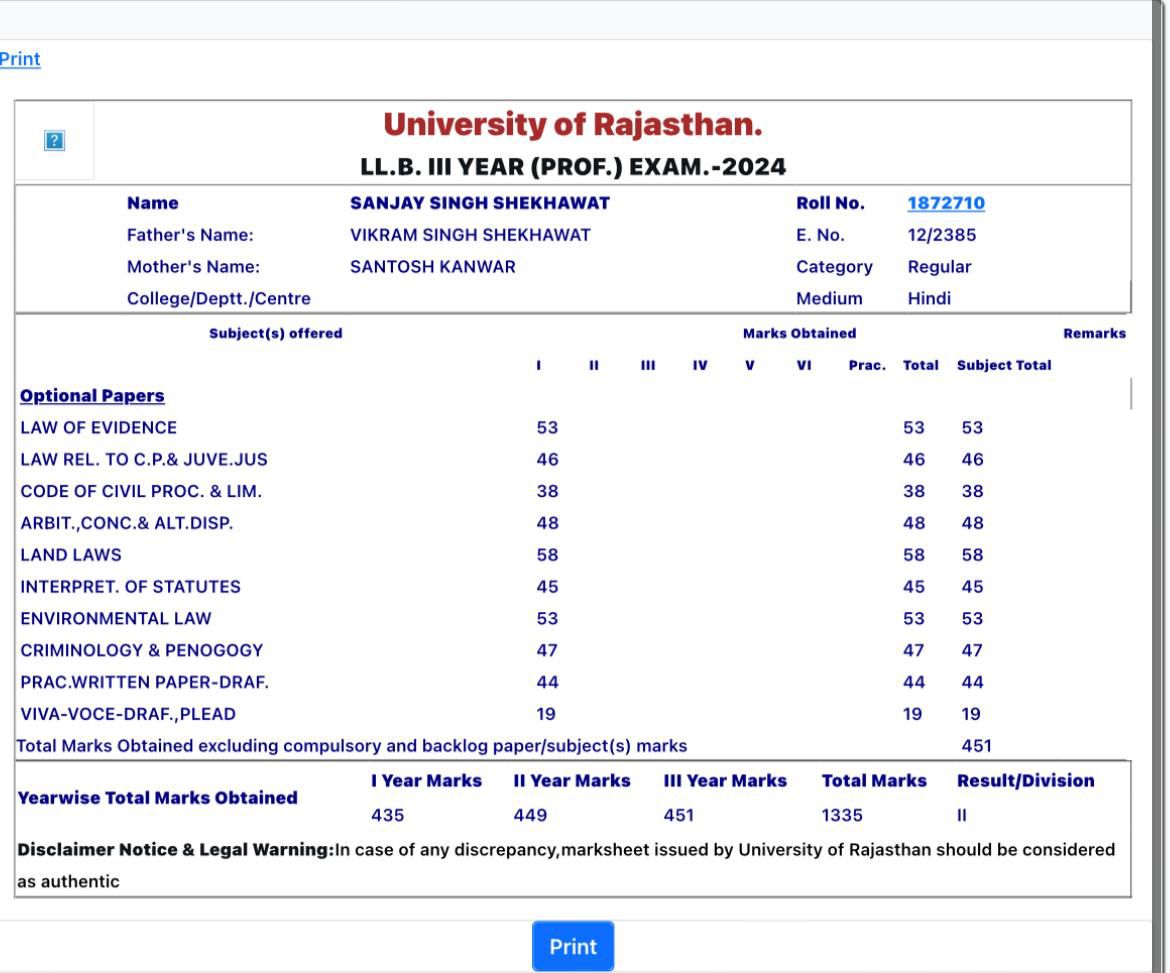Click the College/Deptt./Centre label

point(219,298)
